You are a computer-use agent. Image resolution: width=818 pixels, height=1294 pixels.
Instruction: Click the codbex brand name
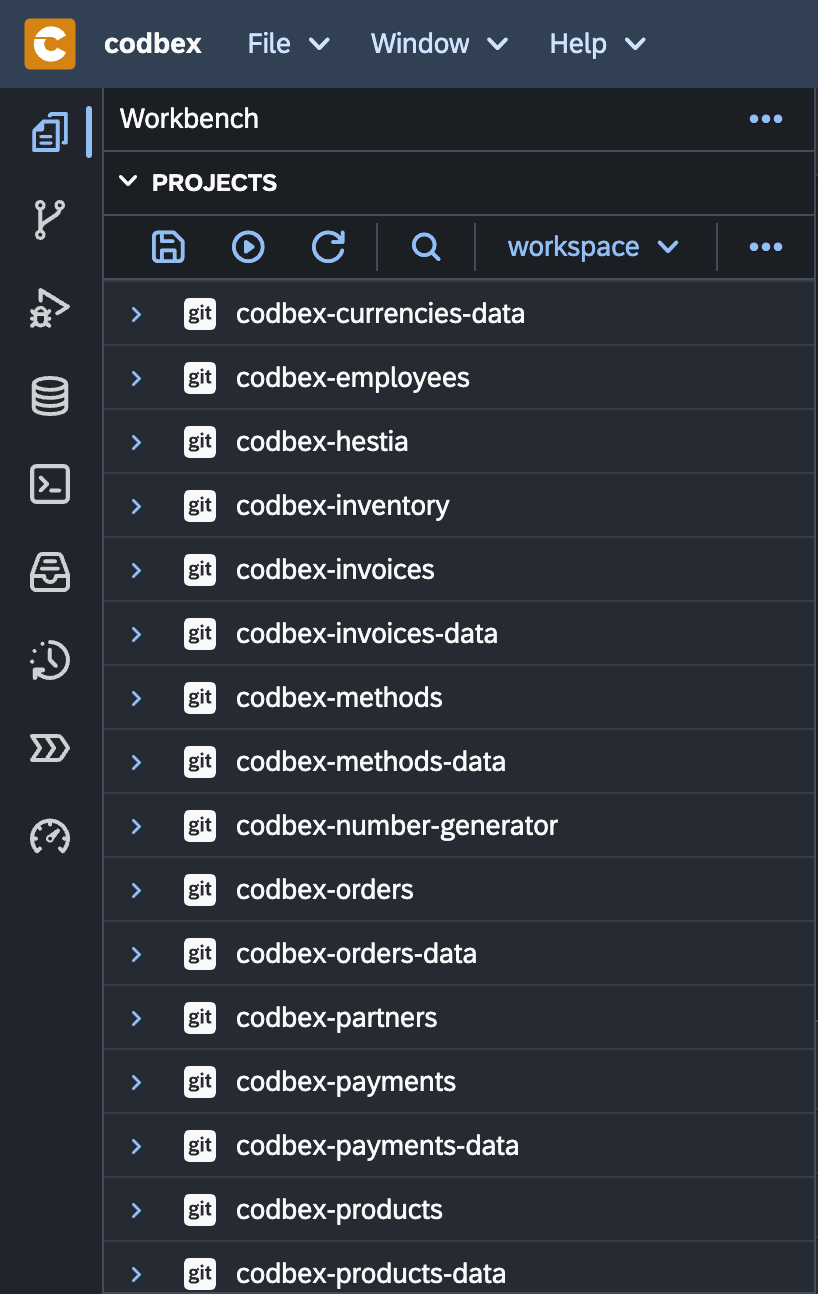pos(153,44)
